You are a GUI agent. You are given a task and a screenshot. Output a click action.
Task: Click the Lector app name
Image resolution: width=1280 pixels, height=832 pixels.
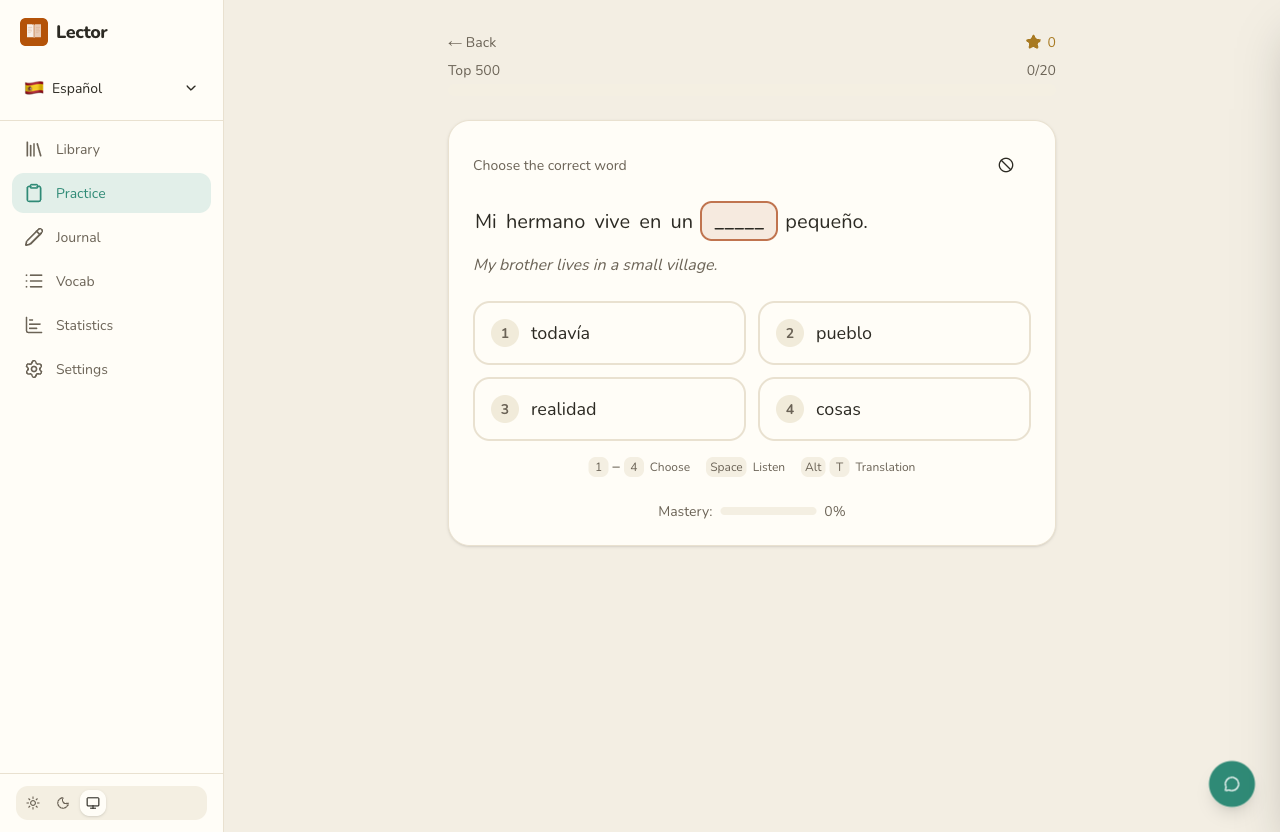click(82, 32)
